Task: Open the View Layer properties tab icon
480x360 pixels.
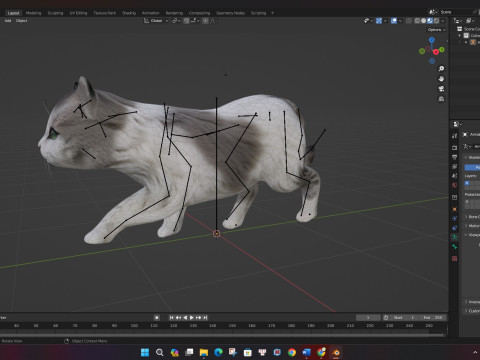Action: coord(455,166)
